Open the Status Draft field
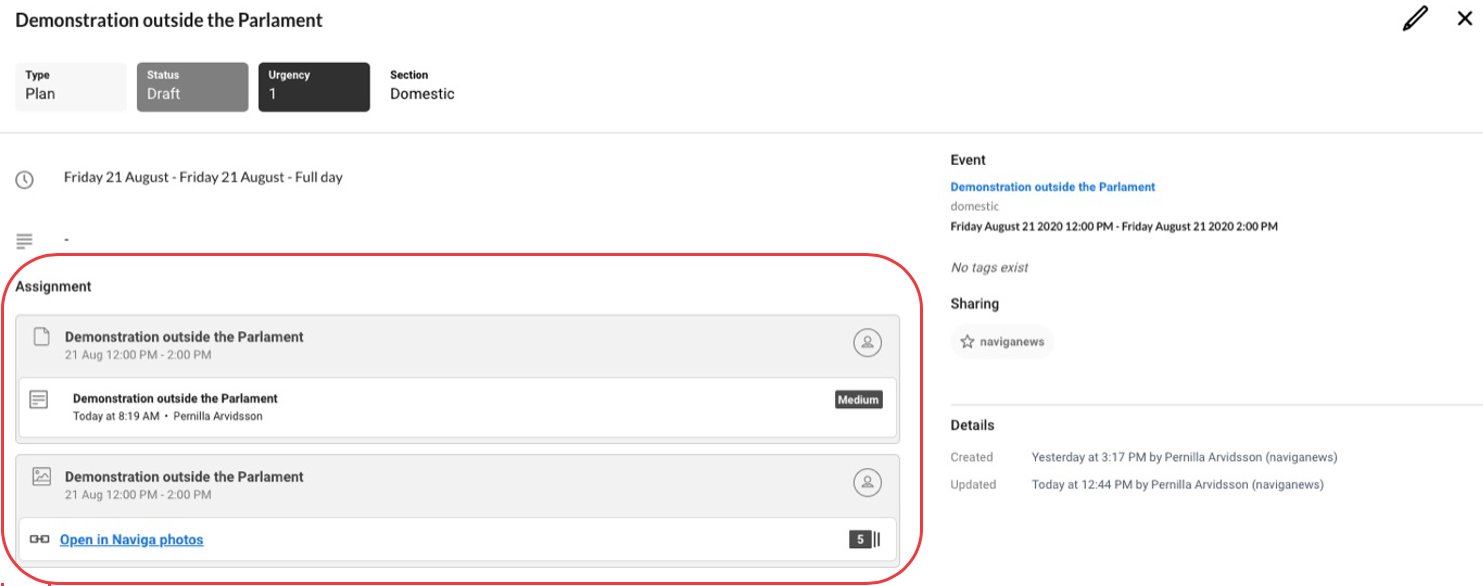The image size is (1483, 586). [x=192, y=86]
